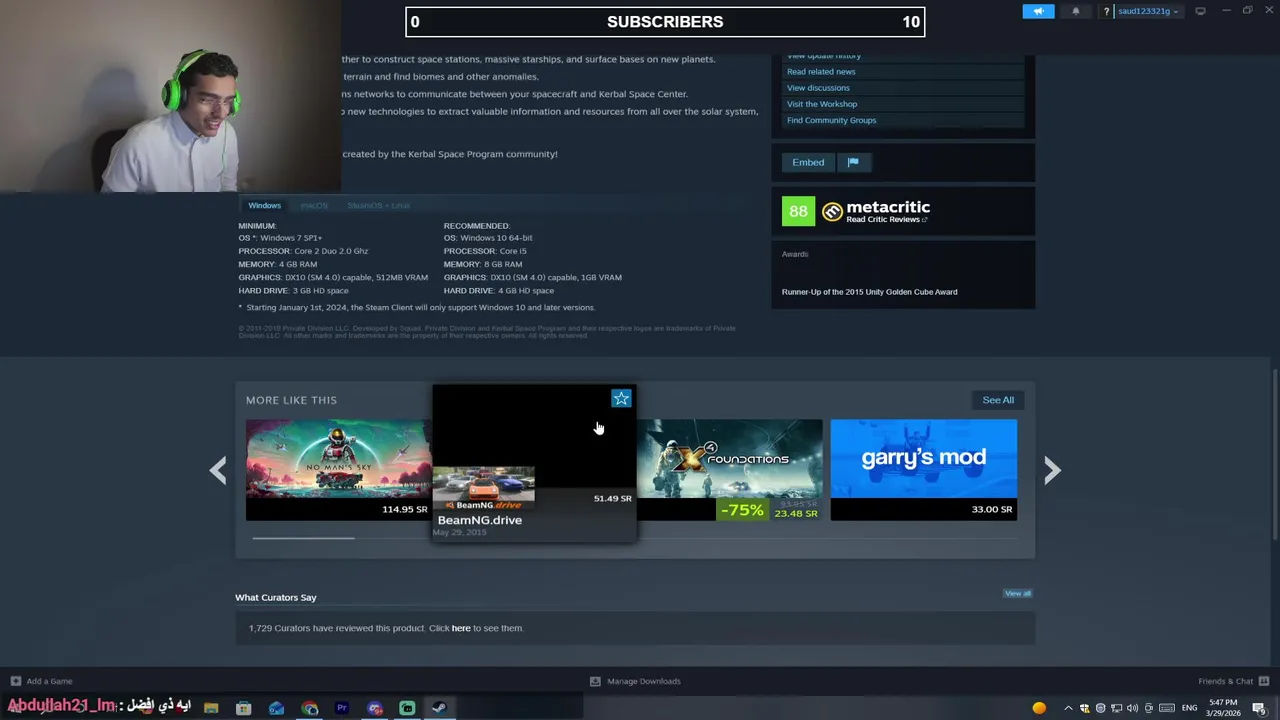Open Google Chrome in the taskbar
Image resolution: width=1280 pixels, height=720 pixels.
point(310,708)
